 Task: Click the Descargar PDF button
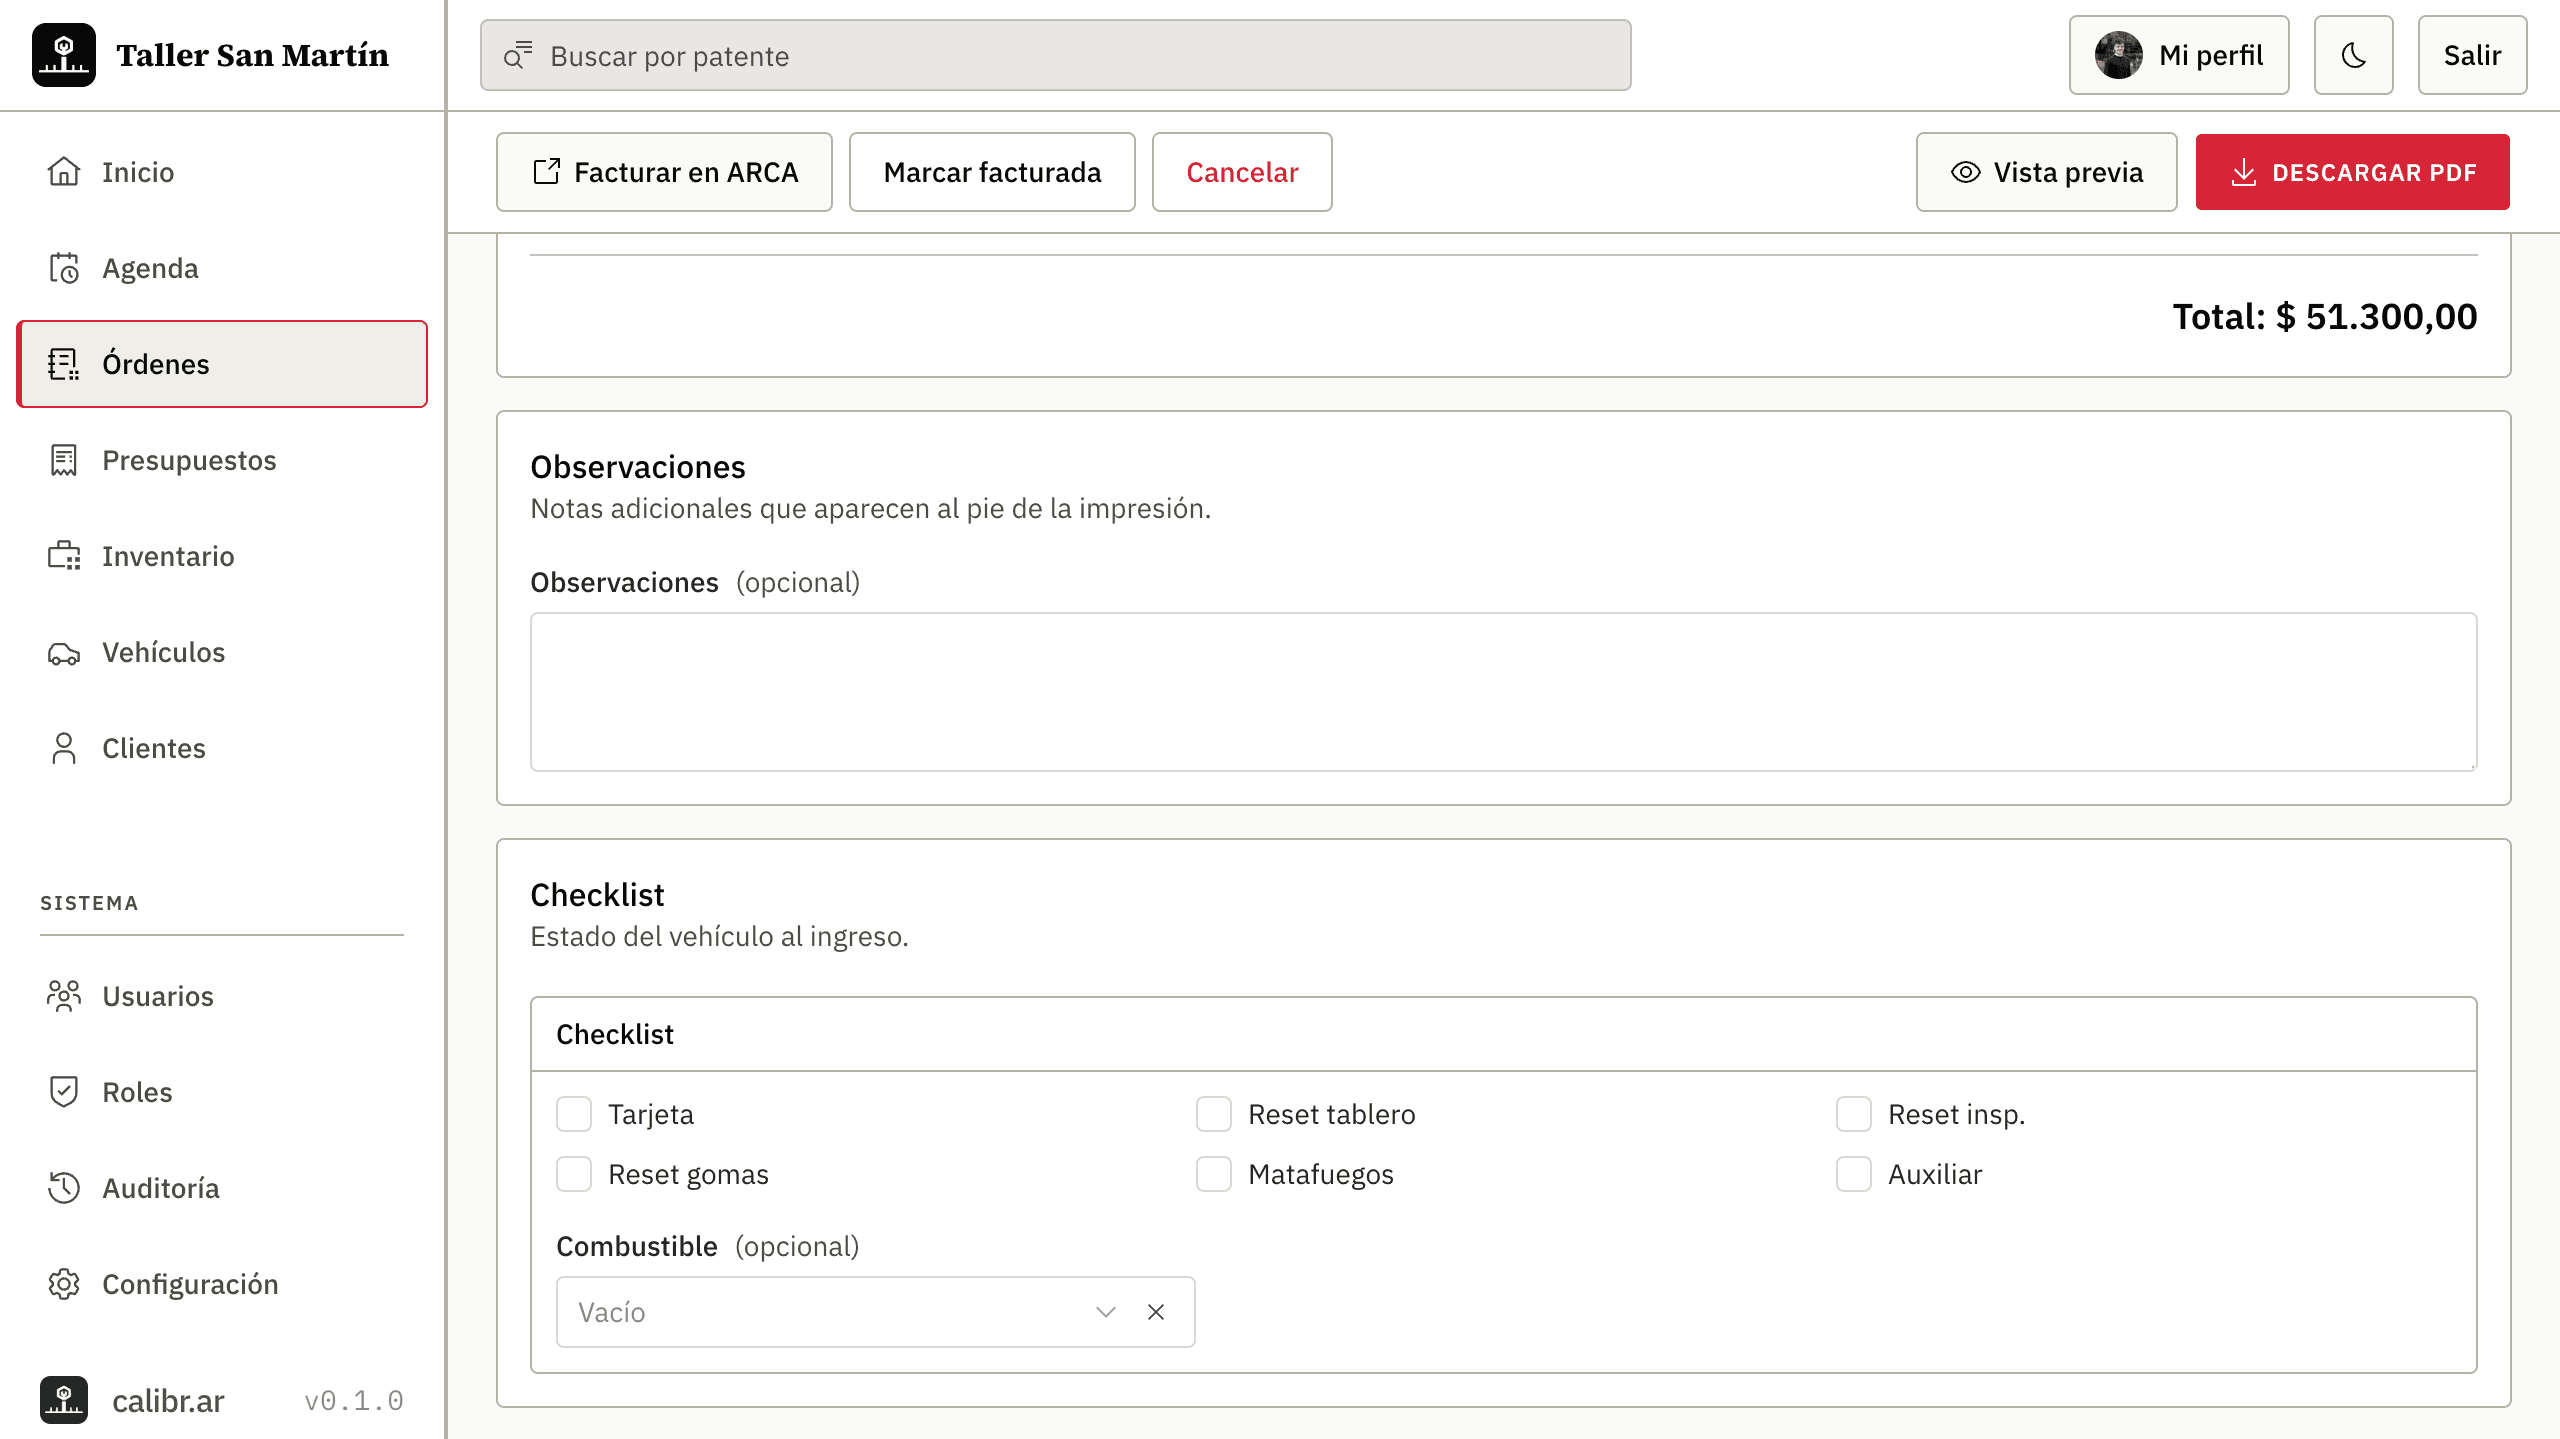tap(2352, 172)
